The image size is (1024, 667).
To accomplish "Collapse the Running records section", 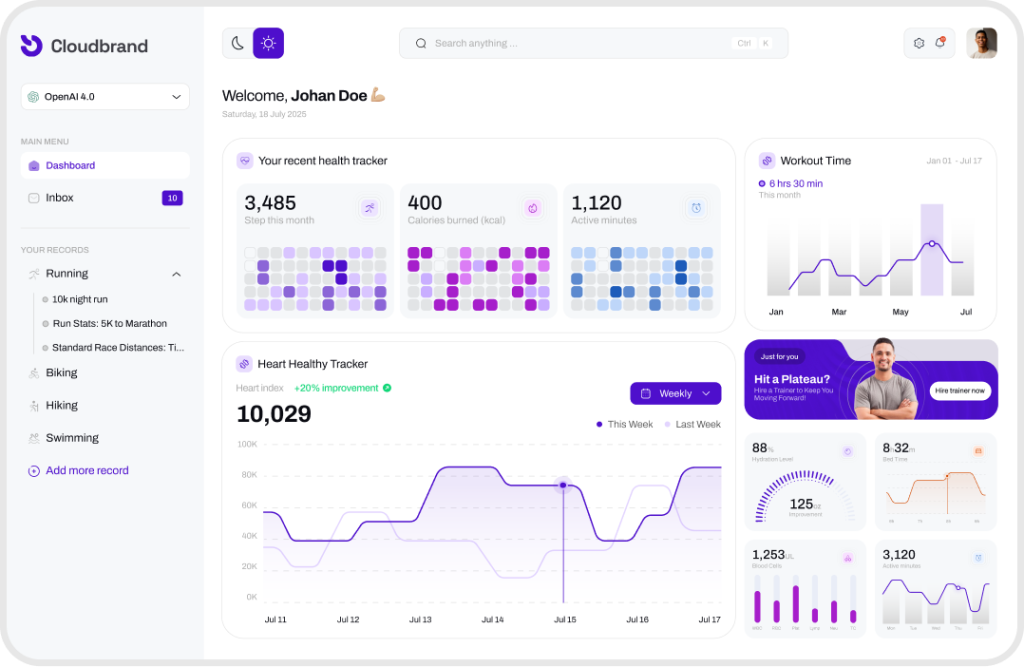I will pos(176,274).
